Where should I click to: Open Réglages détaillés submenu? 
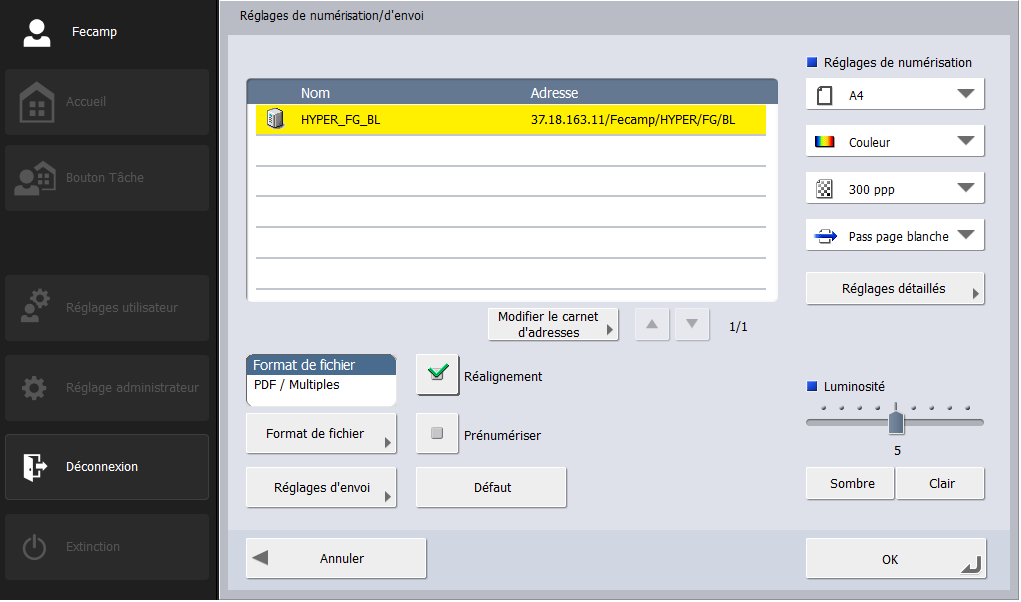pos(895,288)
